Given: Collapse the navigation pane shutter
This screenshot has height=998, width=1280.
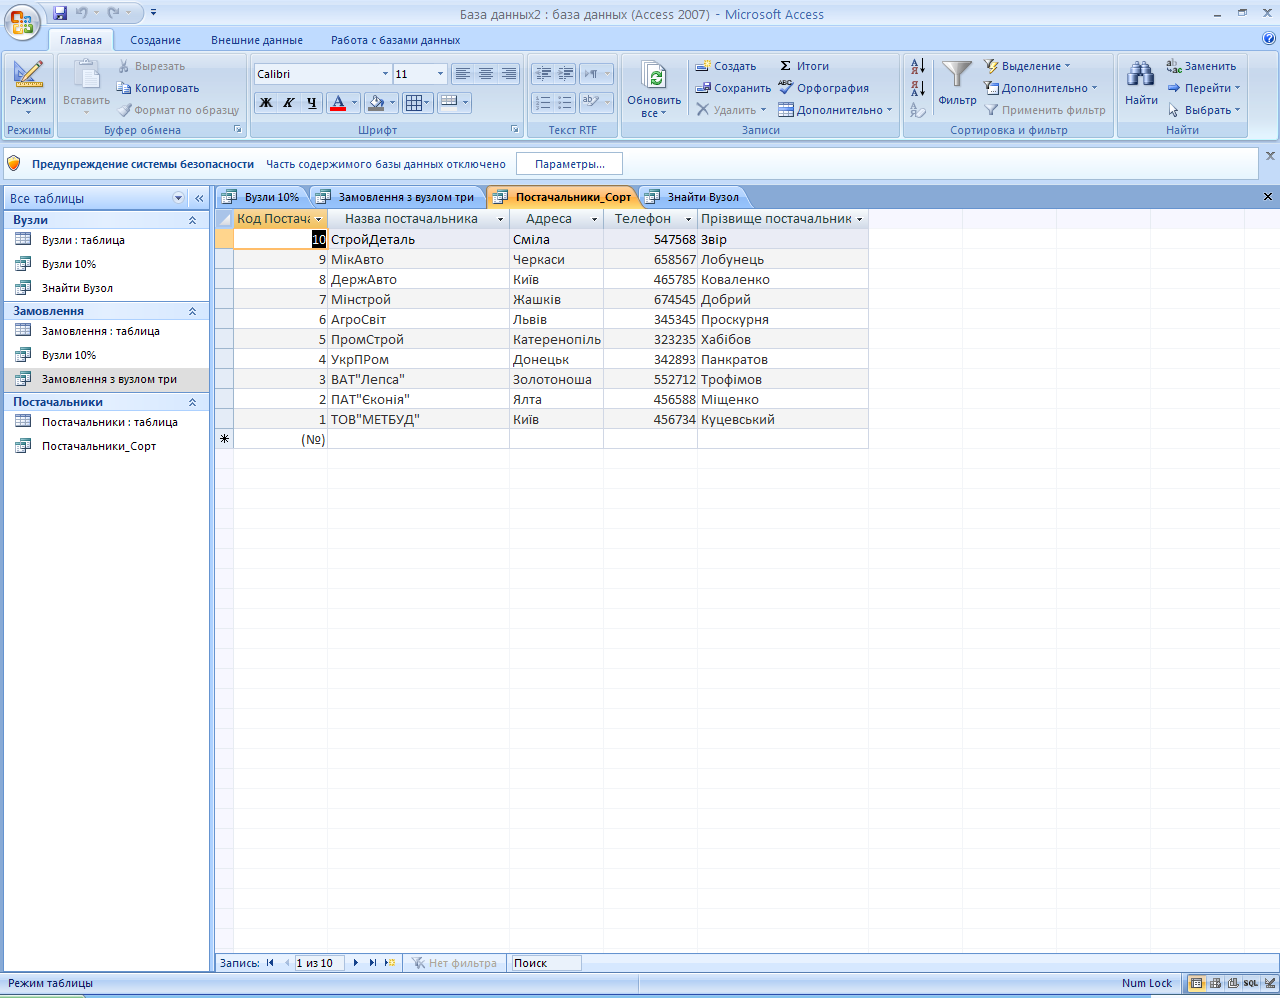Looking at the screenshot, I should point(199,198).
